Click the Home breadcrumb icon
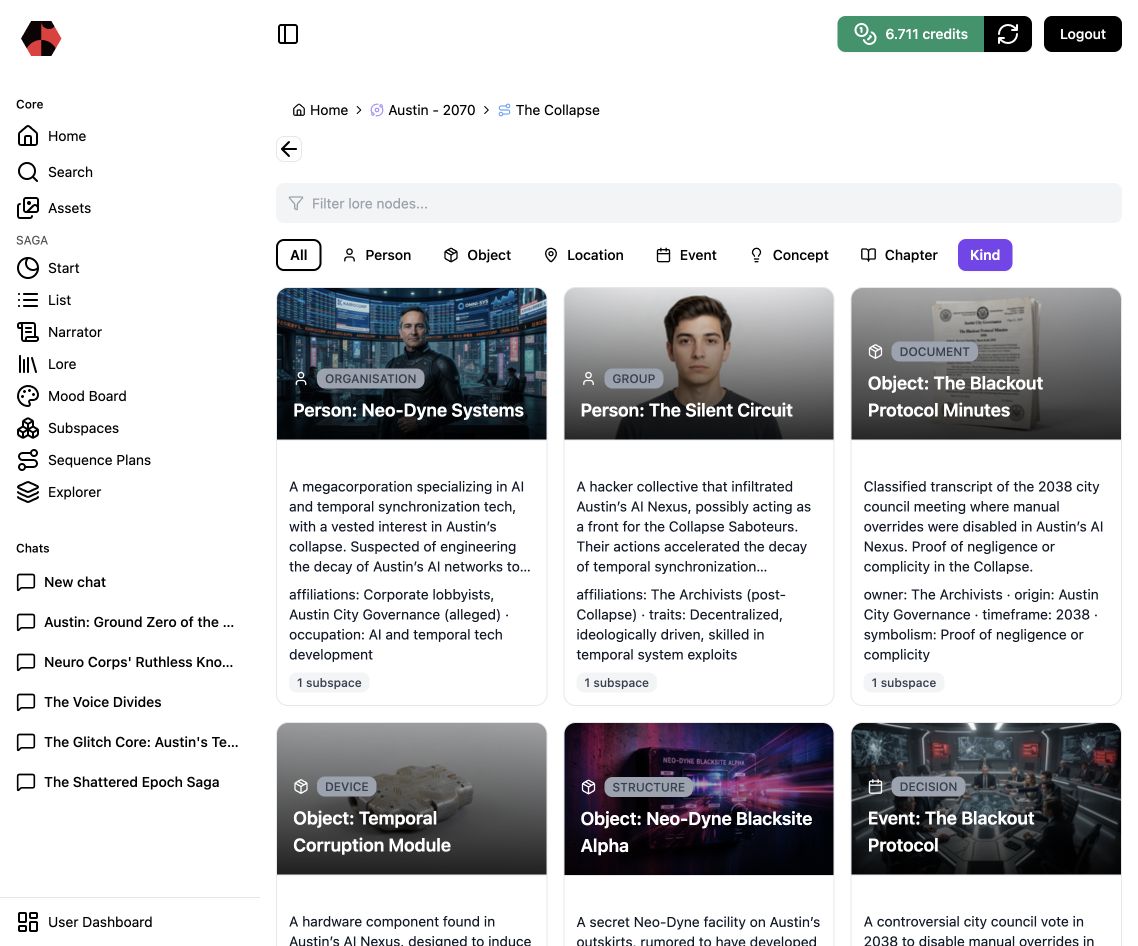The width and height of the screenshot is (1138, 946). (298, 110)
